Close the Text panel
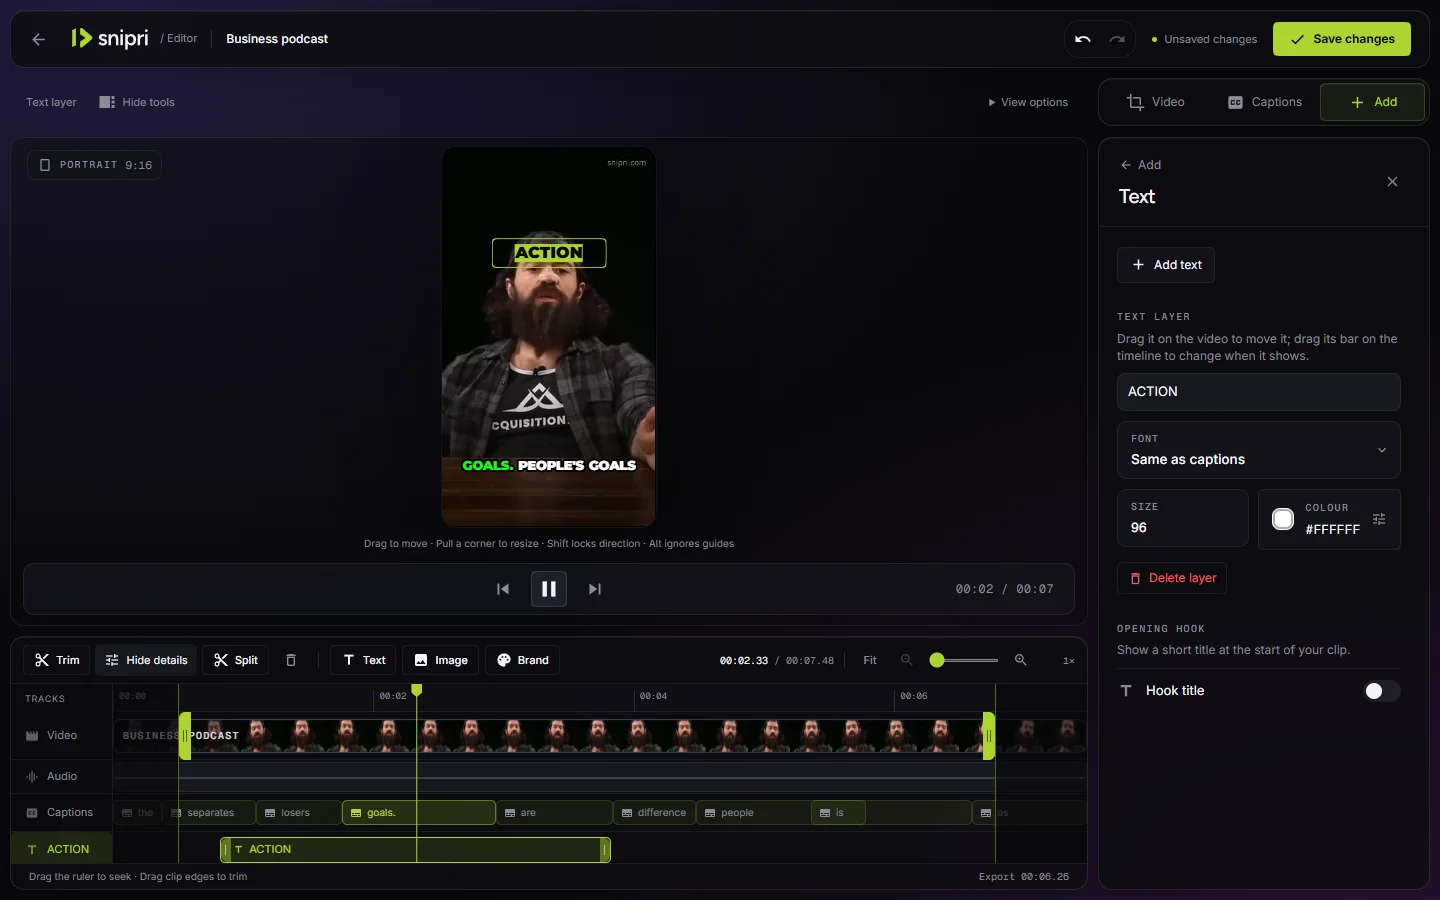This screenshot has width=1440, height=900. coord(1392,181)
